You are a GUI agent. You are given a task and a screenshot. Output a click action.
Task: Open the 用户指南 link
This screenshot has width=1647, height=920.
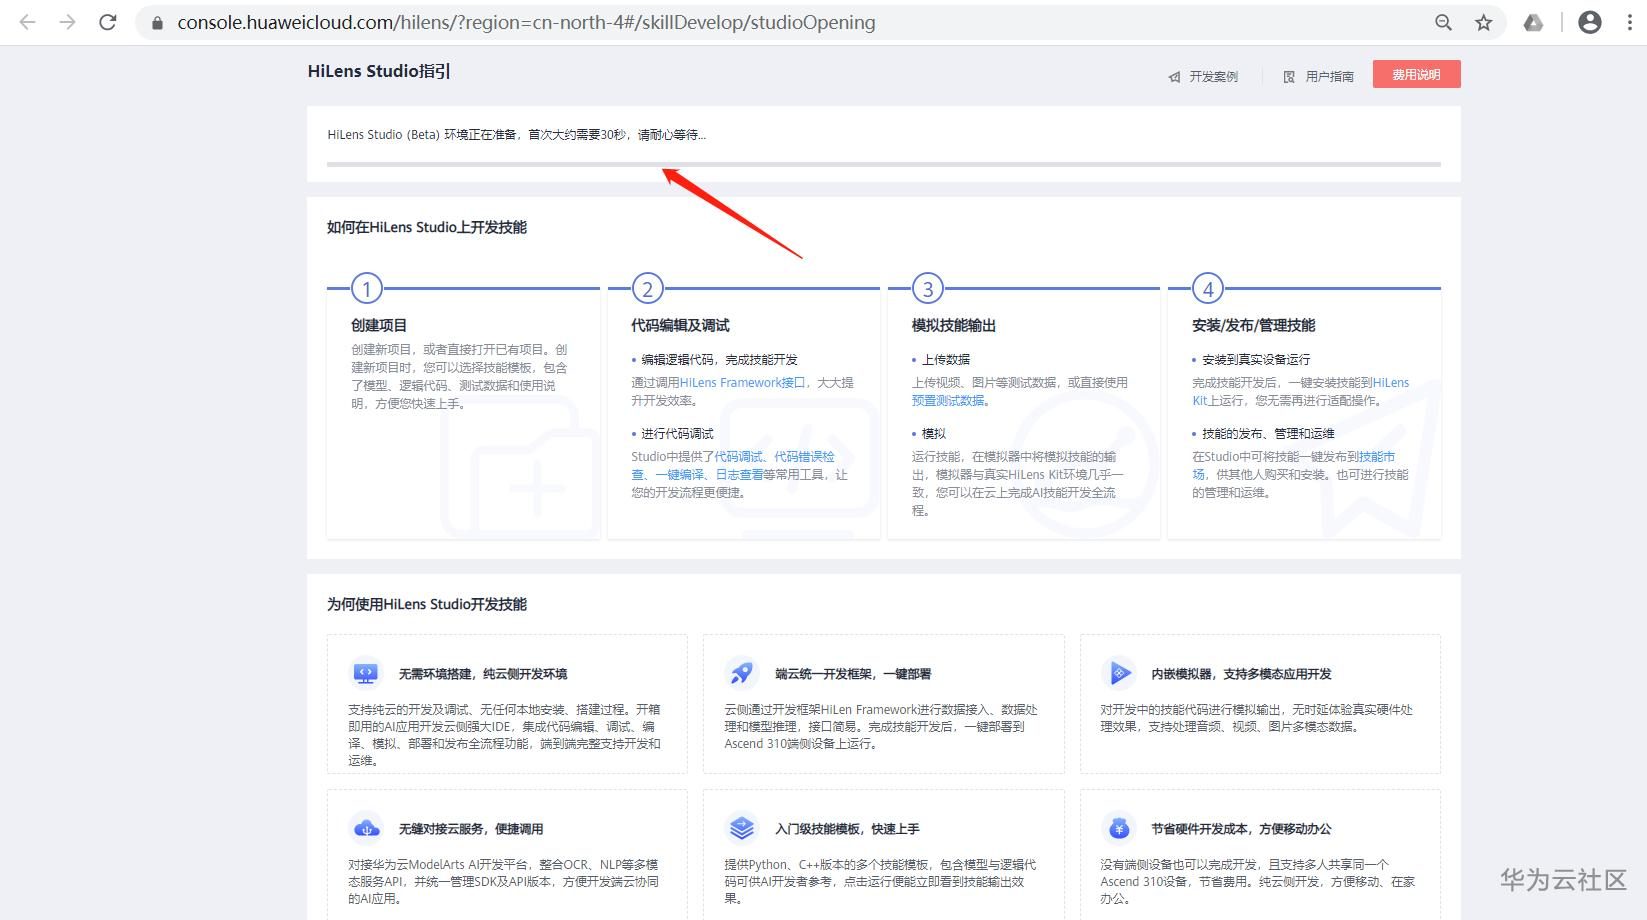(x=1319, y=76)
